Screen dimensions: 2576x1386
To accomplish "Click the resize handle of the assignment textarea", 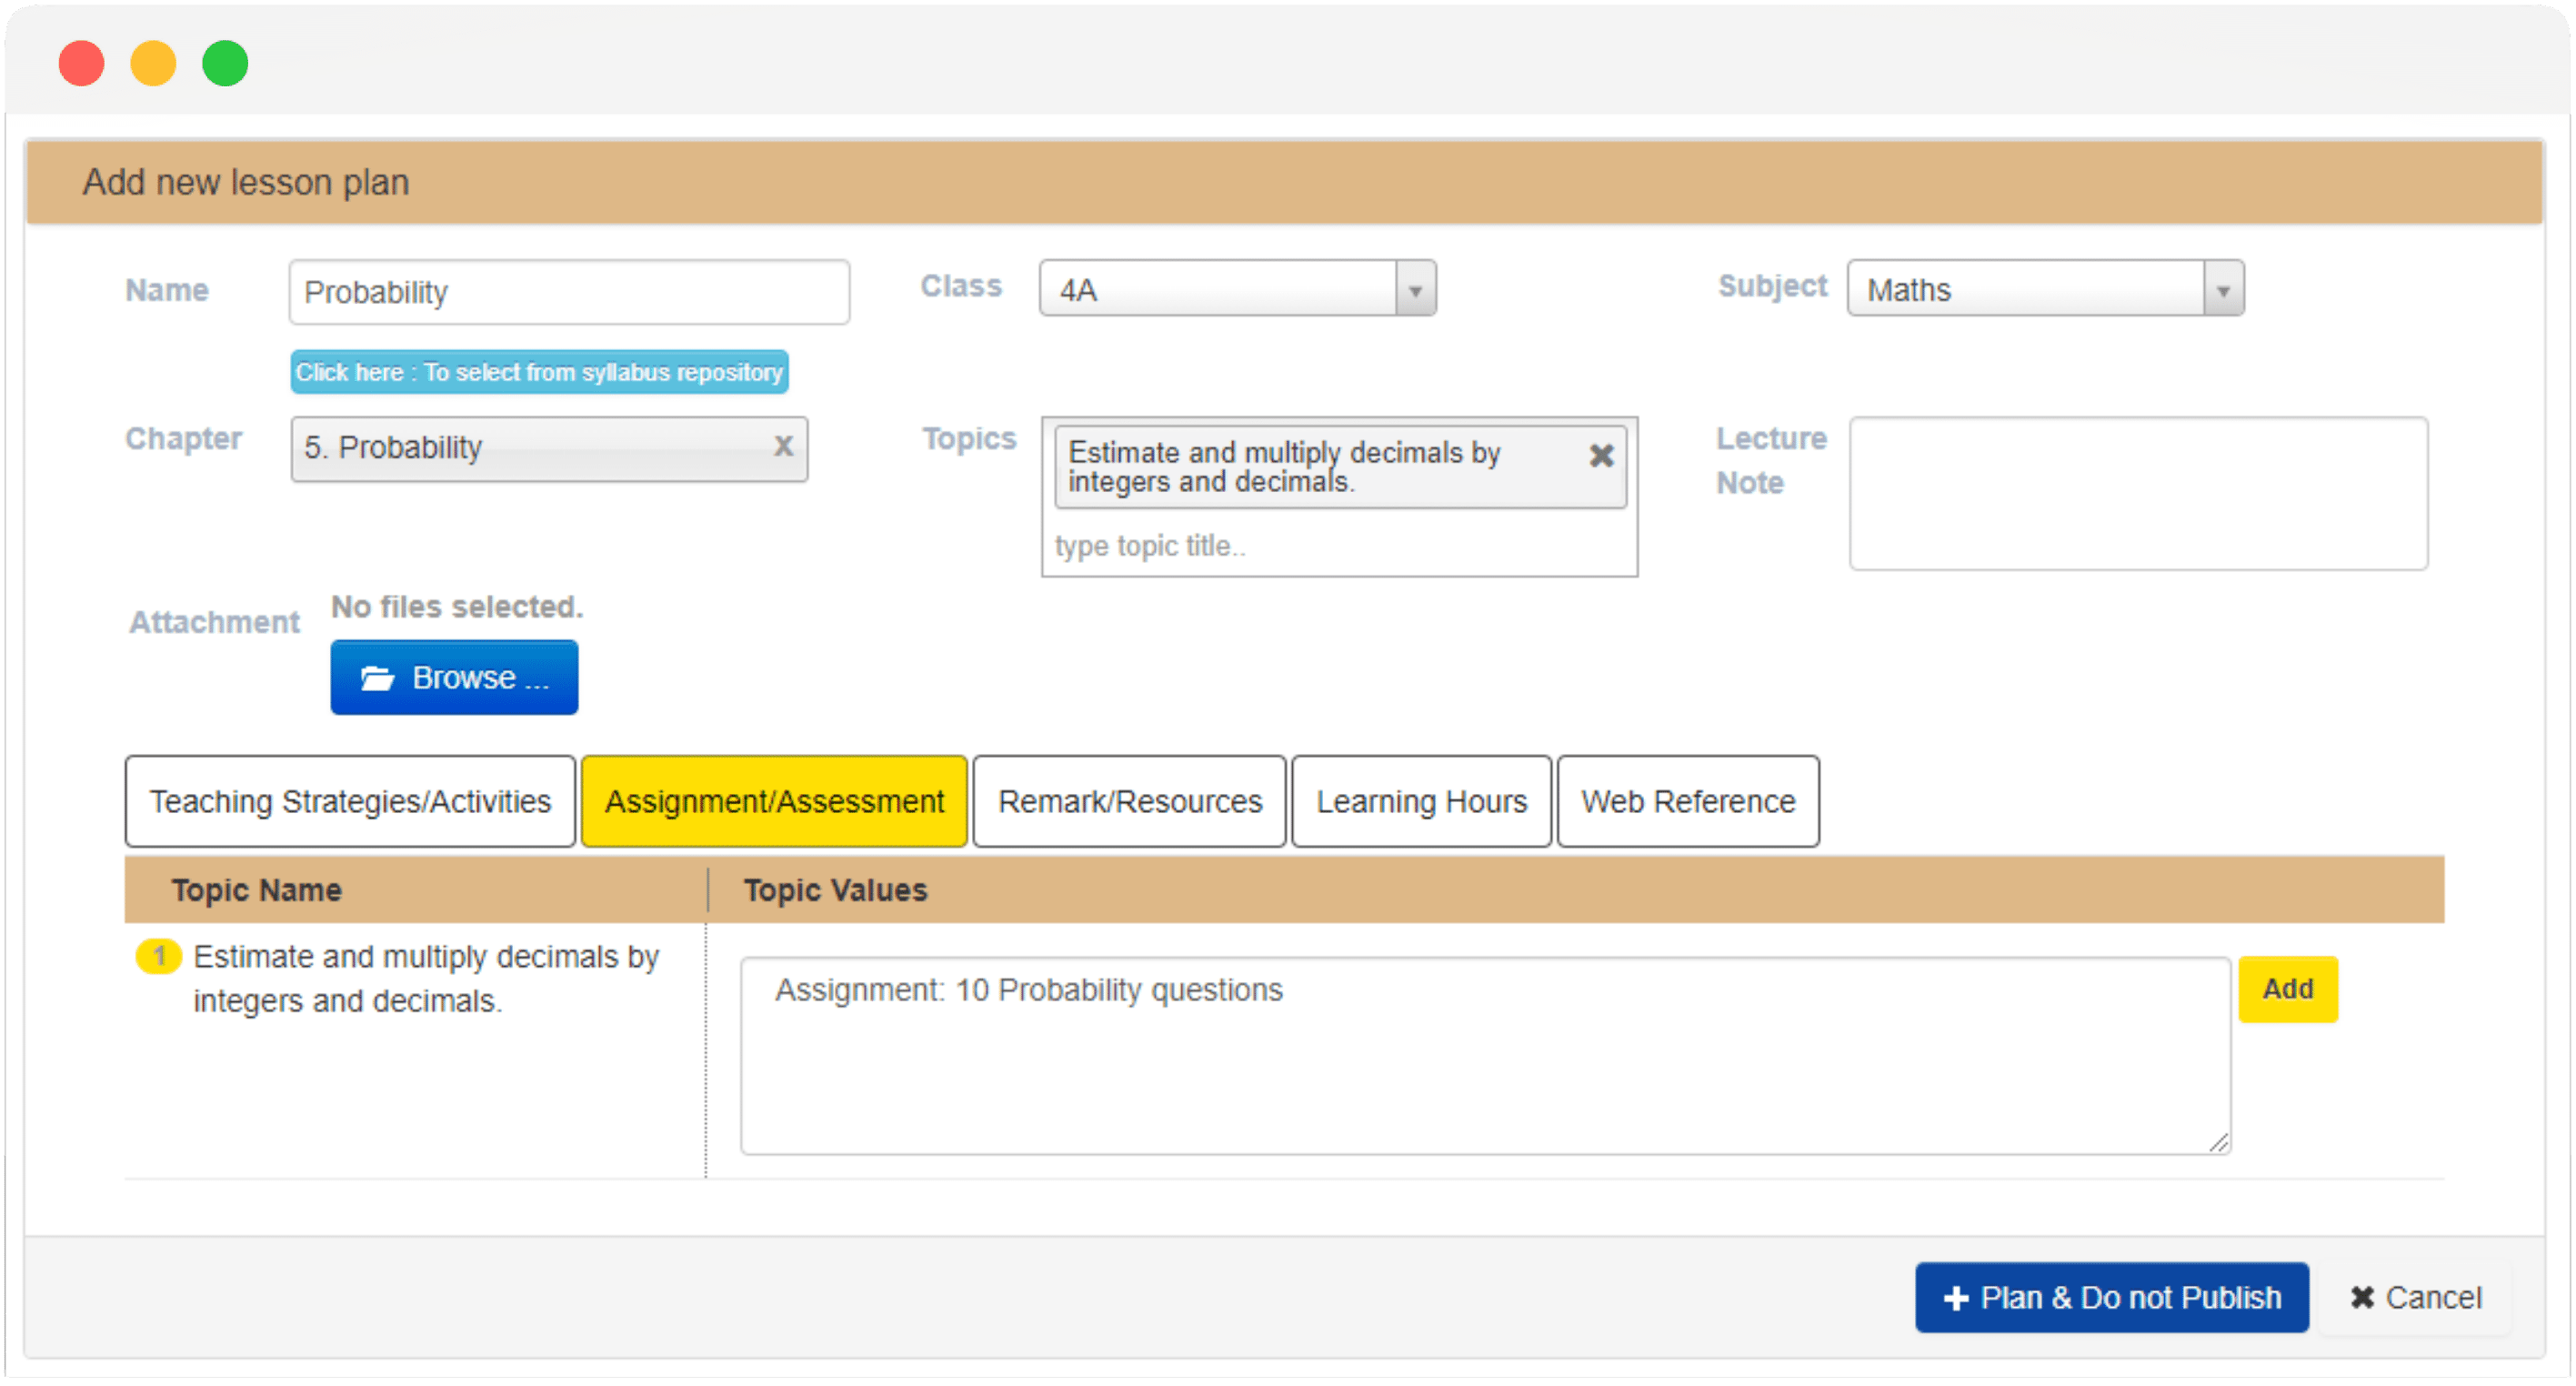I will tap(2218, 1142).
